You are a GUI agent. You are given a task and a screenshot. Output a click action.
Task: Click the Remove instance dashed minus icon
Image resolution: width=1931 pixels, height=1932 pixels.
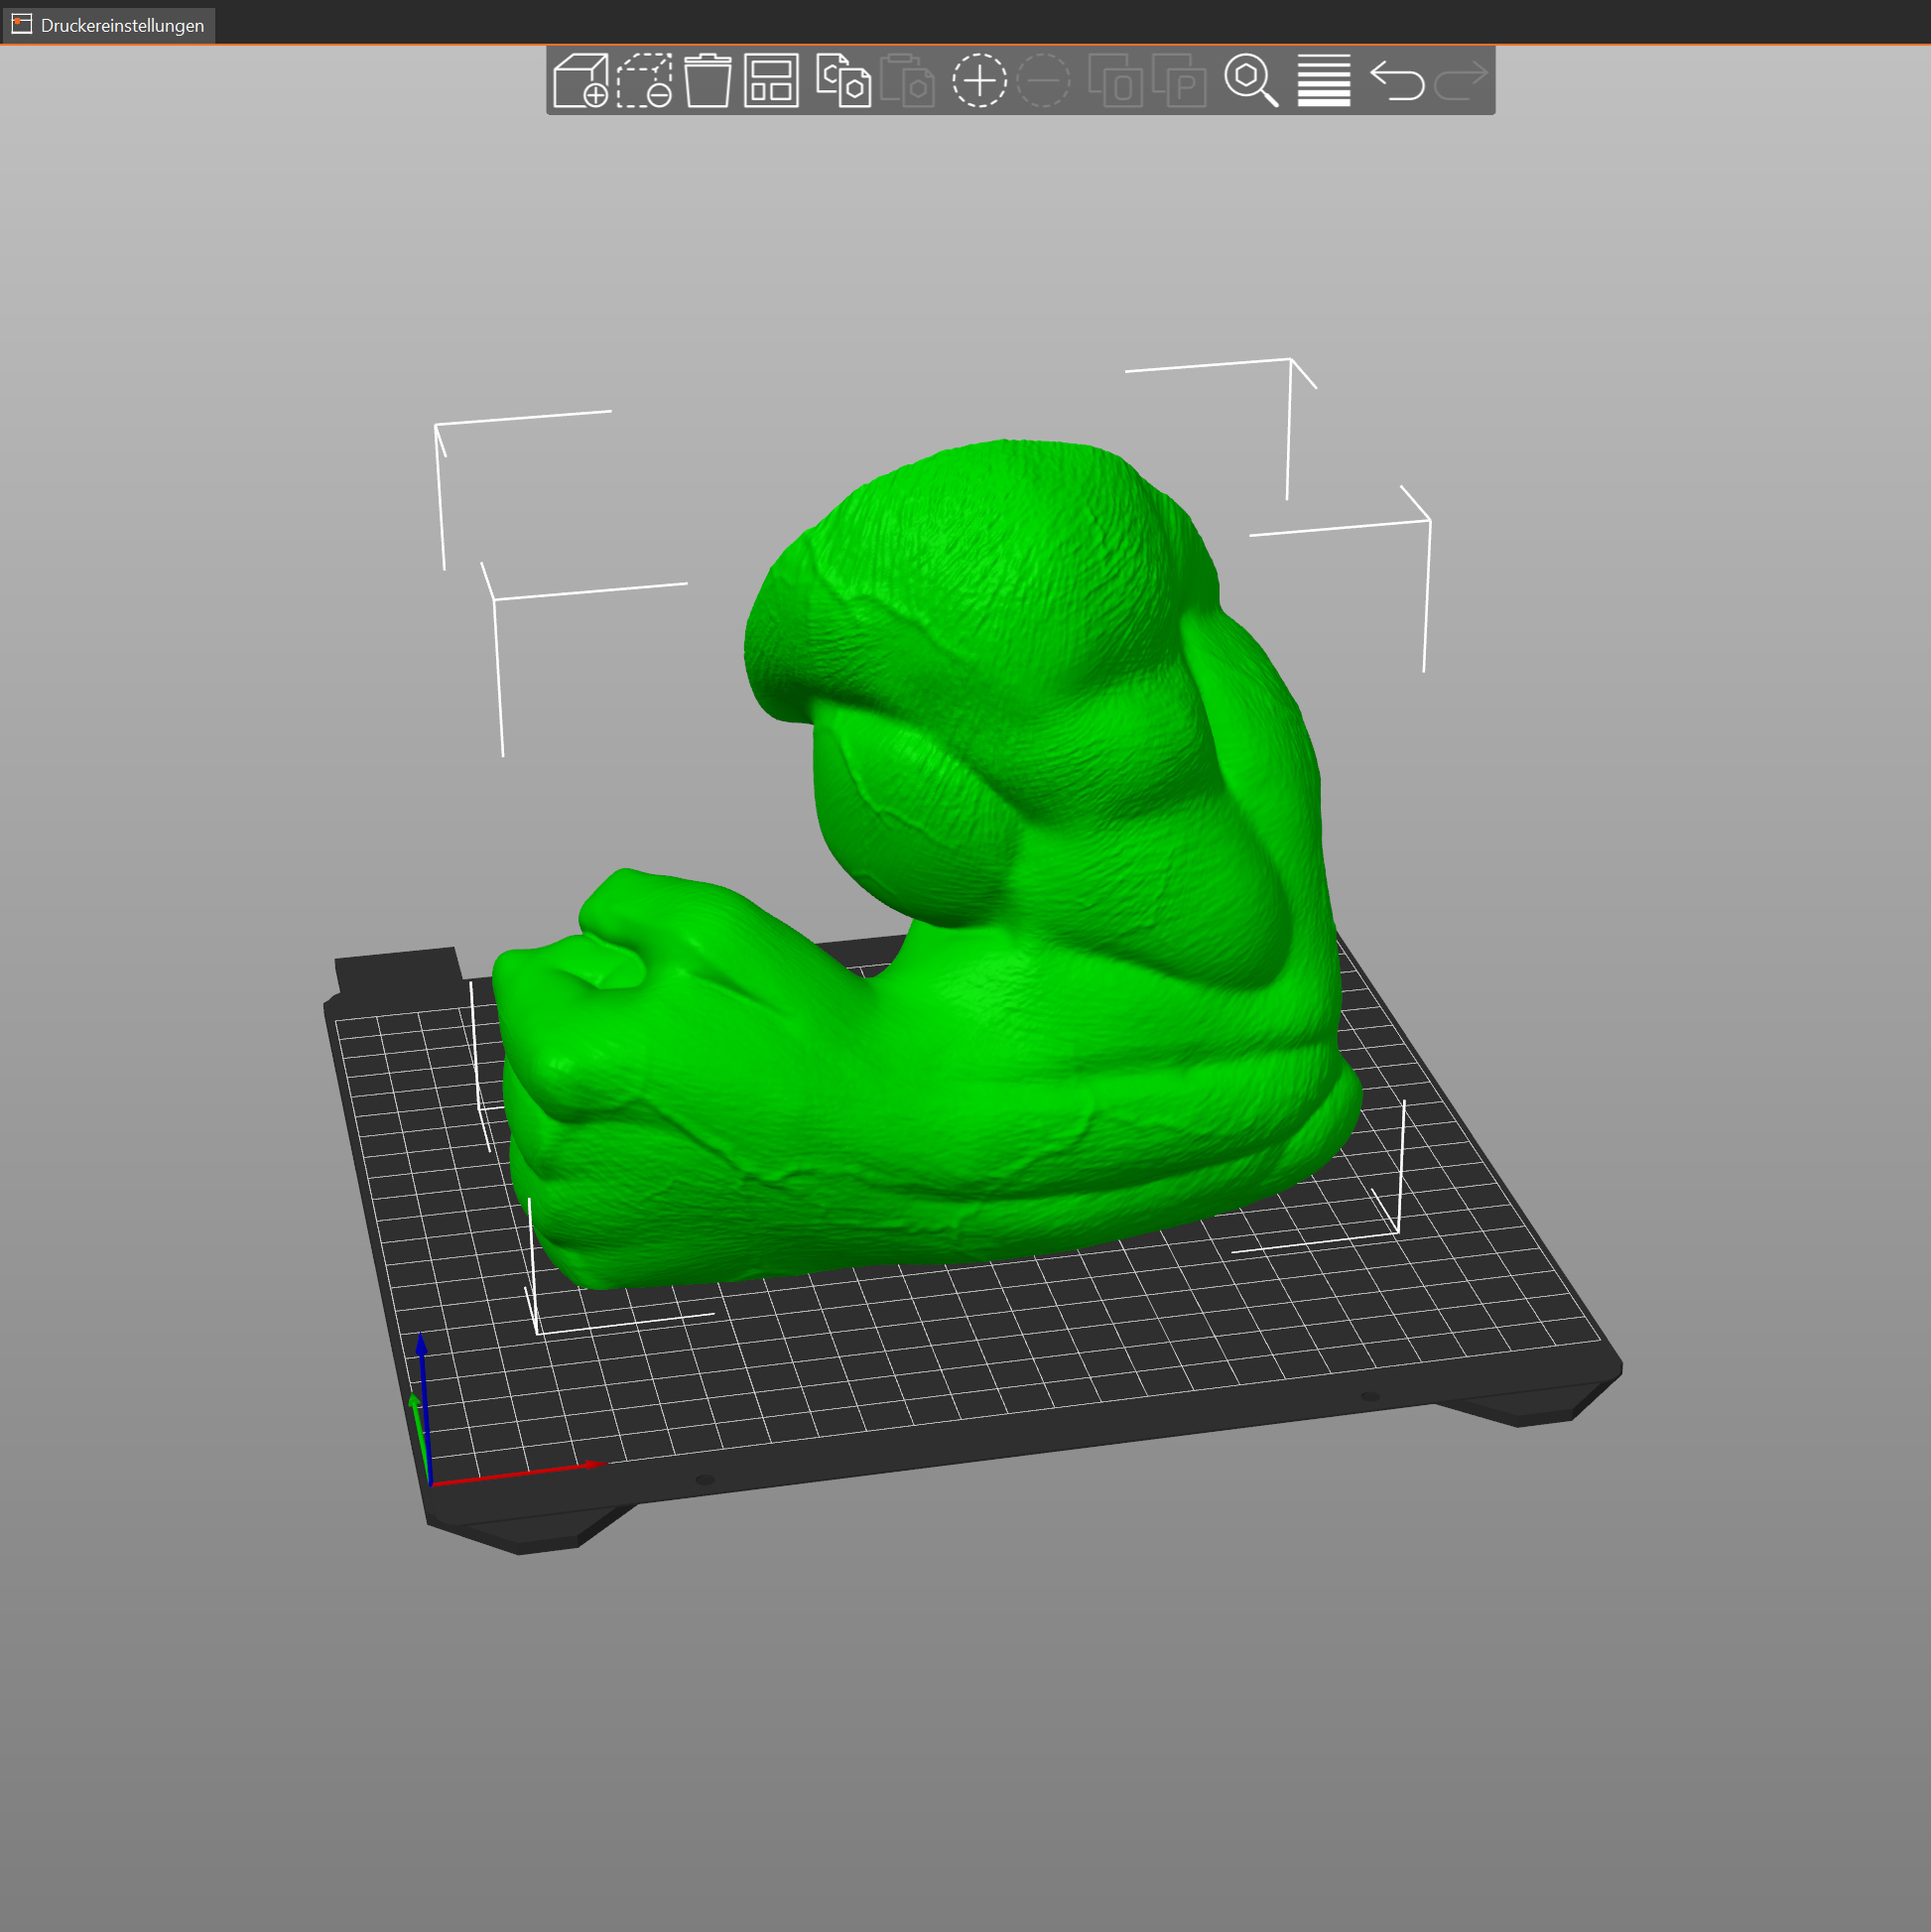(1043, 80)
